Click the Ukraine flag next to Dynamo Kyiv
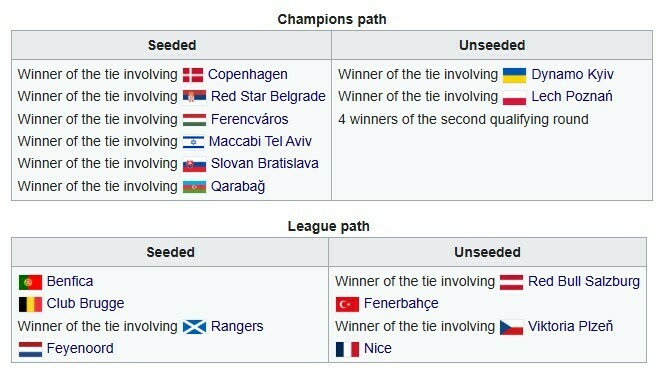 (514, 75)
